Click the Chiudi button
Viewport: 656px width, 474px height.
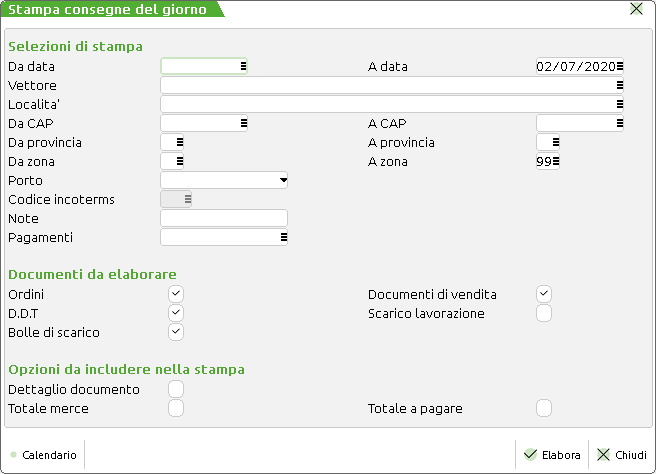[622, 455]
